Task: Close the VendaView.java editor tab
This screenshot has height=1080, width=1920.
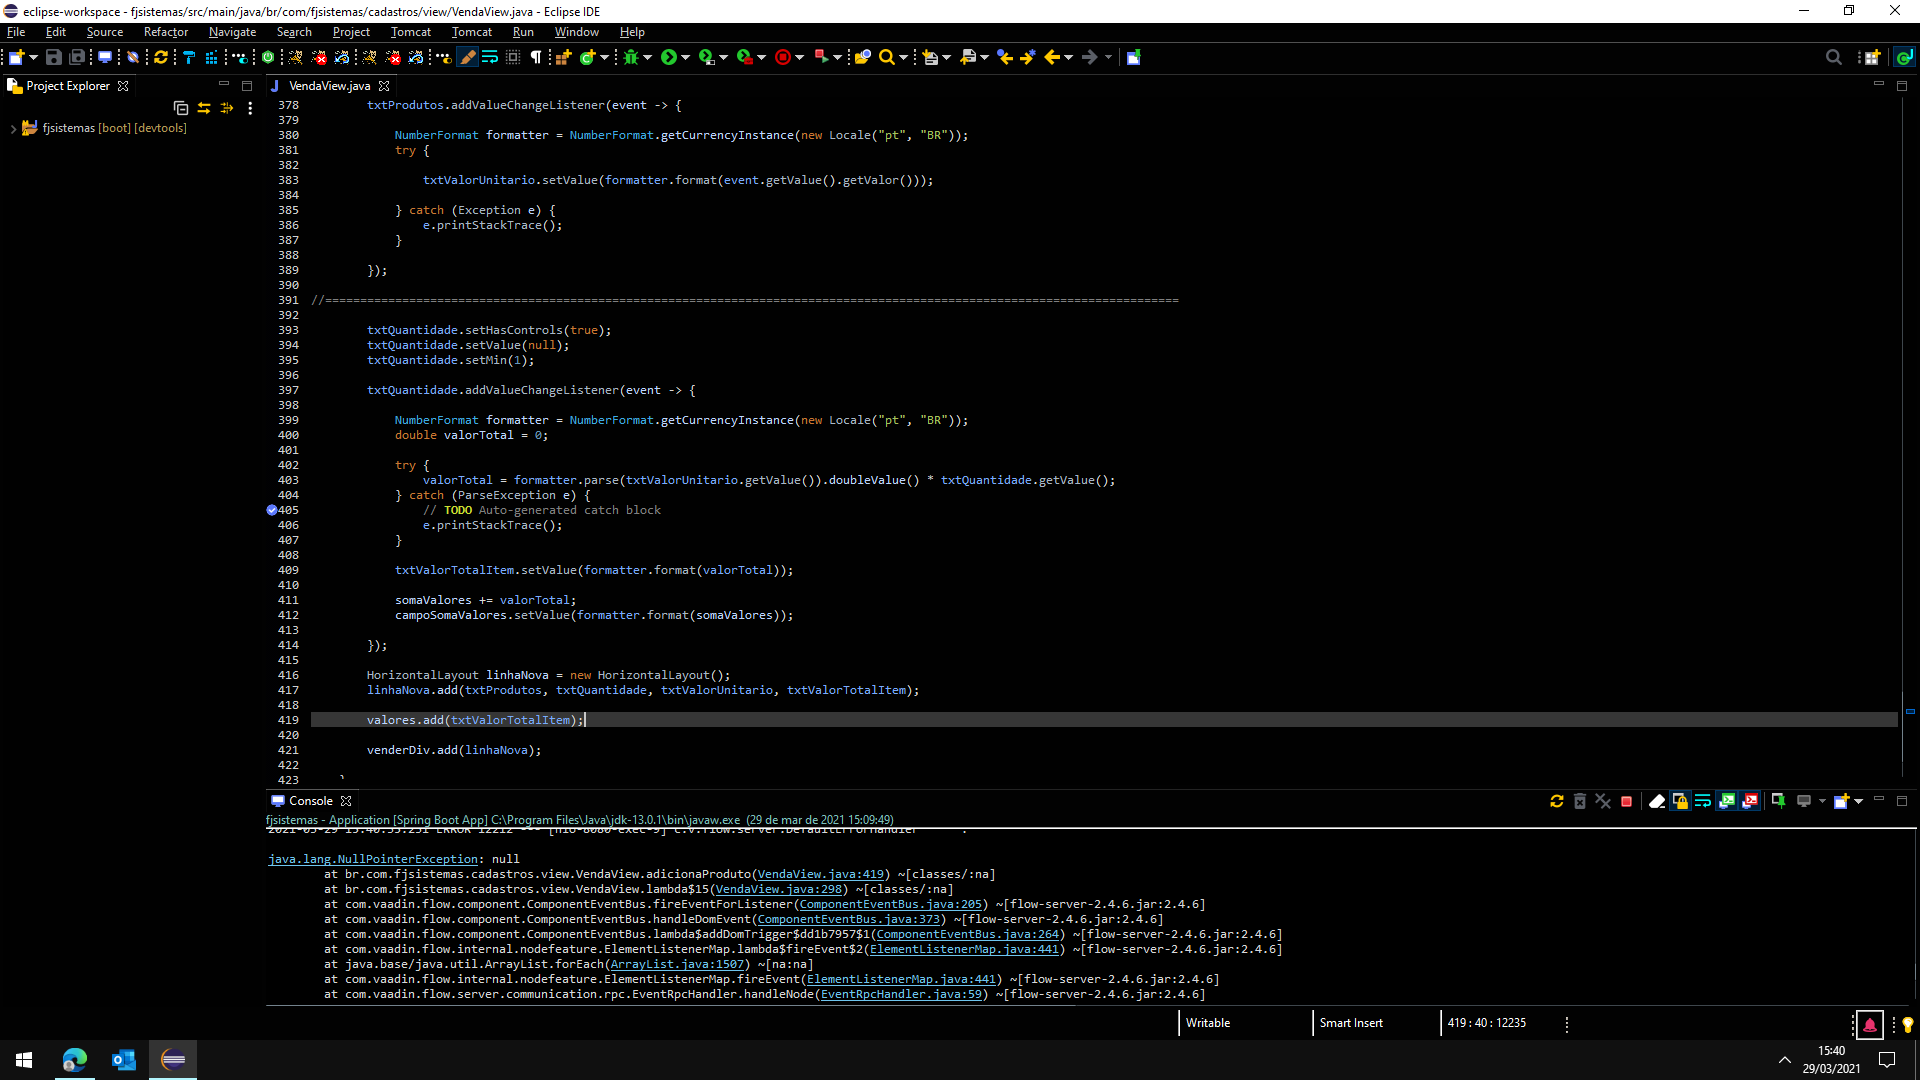Action: 384,86
